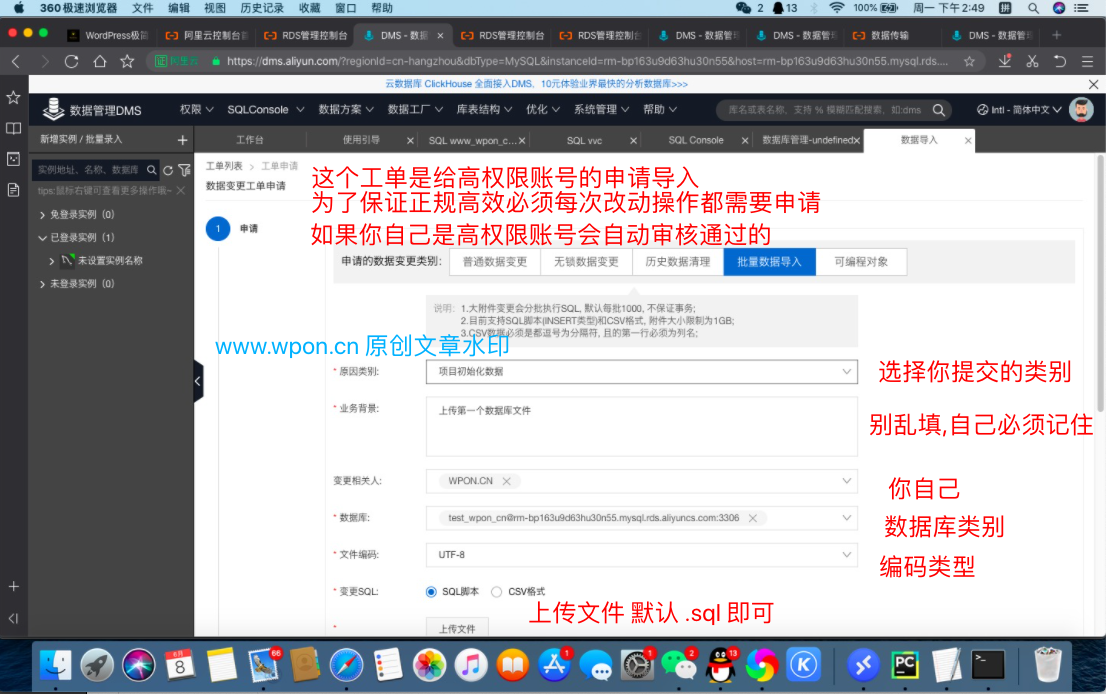
Task: Reload the current page
Action: [x=71, y=61]
